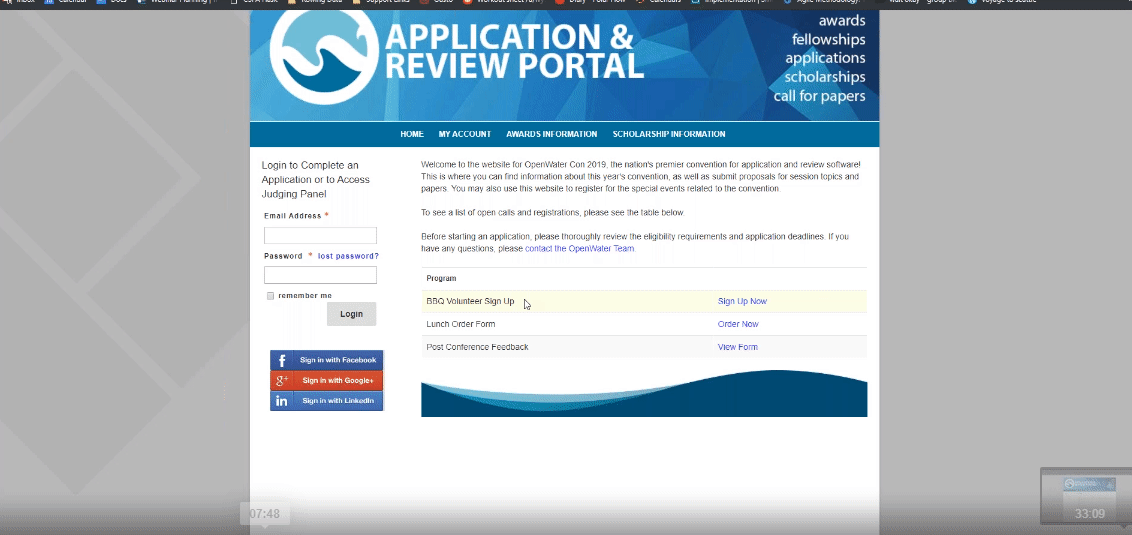Click the 07:48 video timestamp marker
Image resolution: width=1132 pixels, height=535 pixels.
point(265,514)
